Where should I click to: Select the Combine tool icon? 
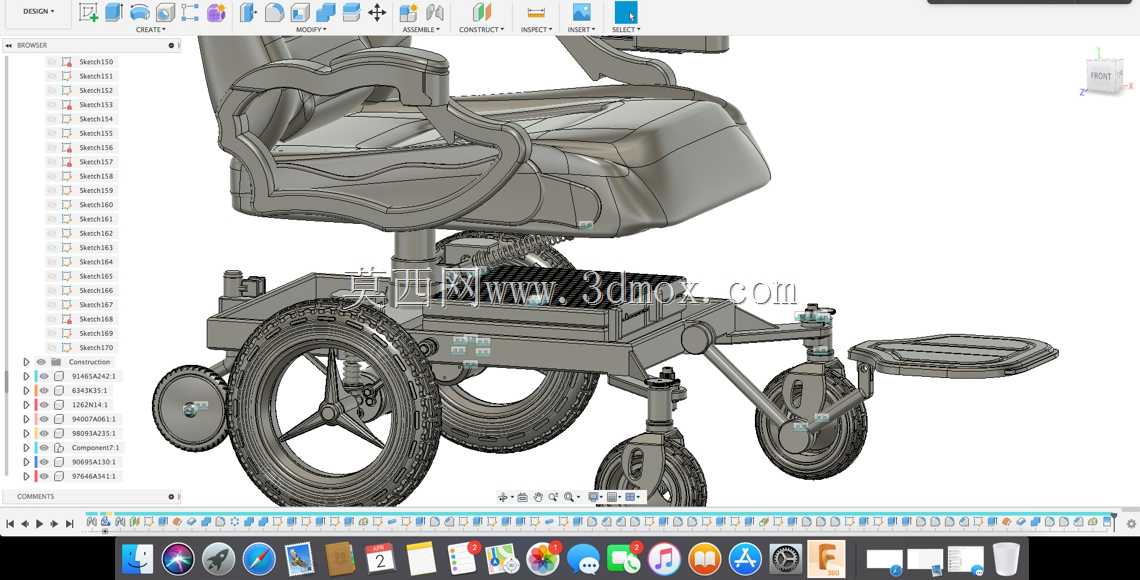click(x=326, y=12)
